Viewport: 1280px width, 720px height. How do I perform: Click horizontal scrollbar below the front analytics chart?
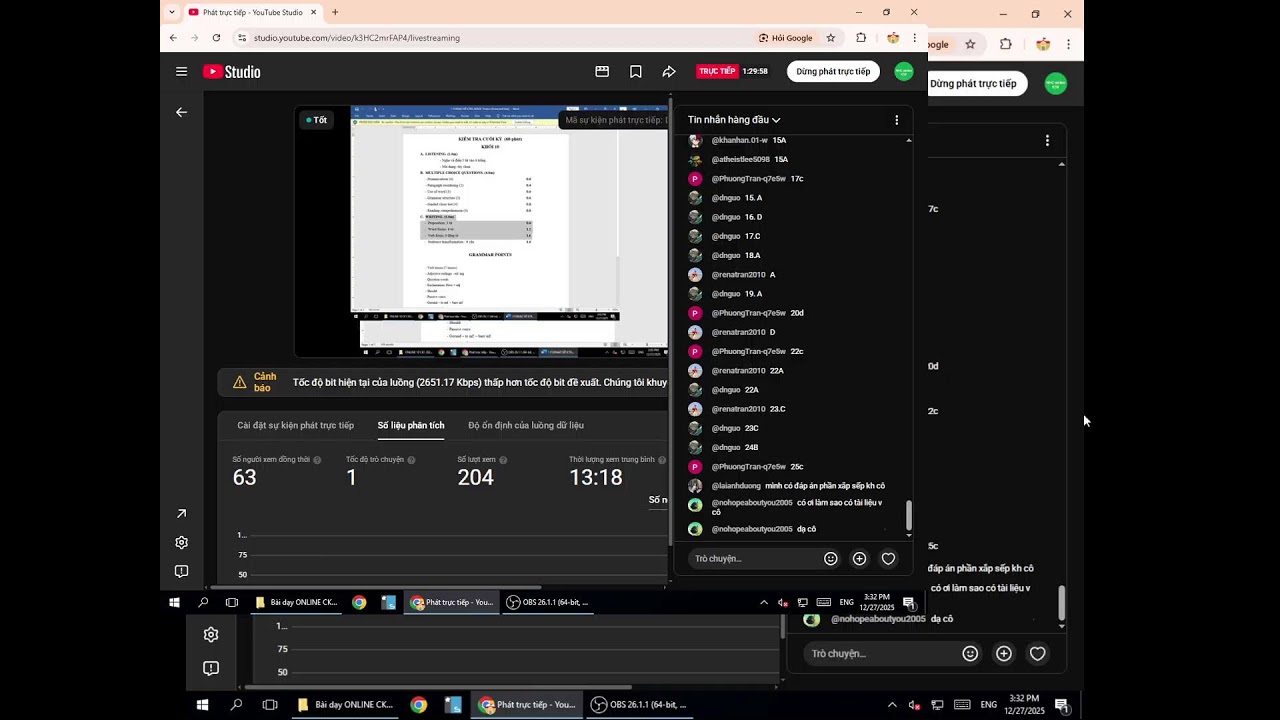coord(375,588)
